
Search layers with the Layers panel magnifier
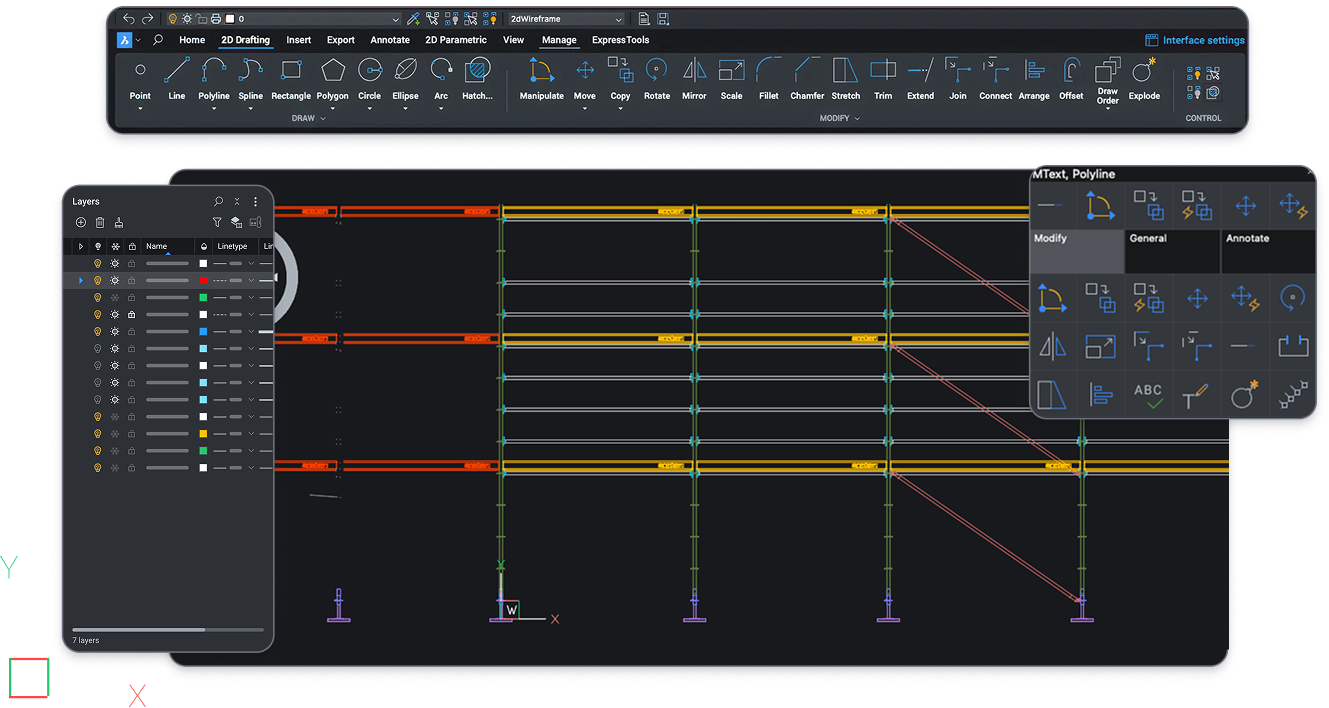pos(218,201)
